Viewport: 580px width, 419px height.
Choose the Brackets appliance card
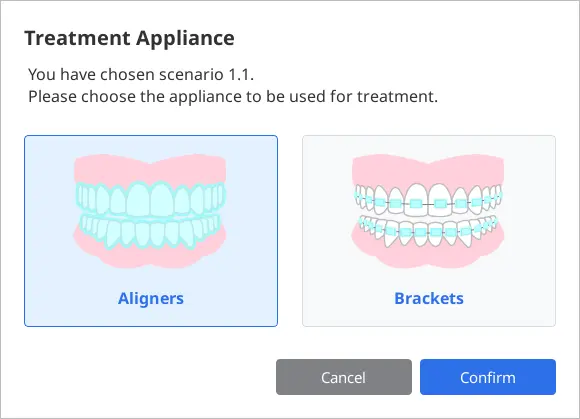click(429, 231)
